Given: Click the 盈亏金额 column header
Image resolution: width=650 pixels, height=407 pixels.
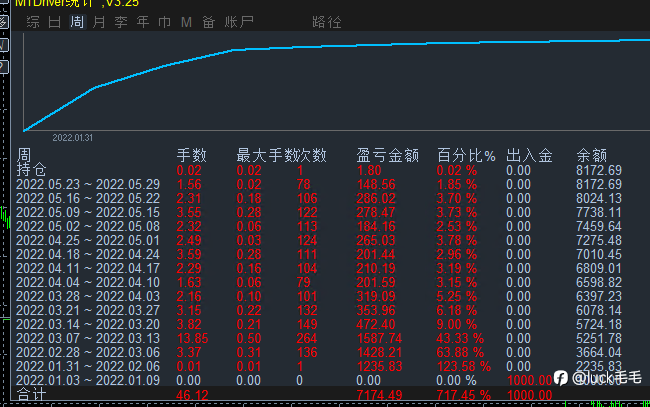Looking at the screenshot, I should click(x=387, y=155).
